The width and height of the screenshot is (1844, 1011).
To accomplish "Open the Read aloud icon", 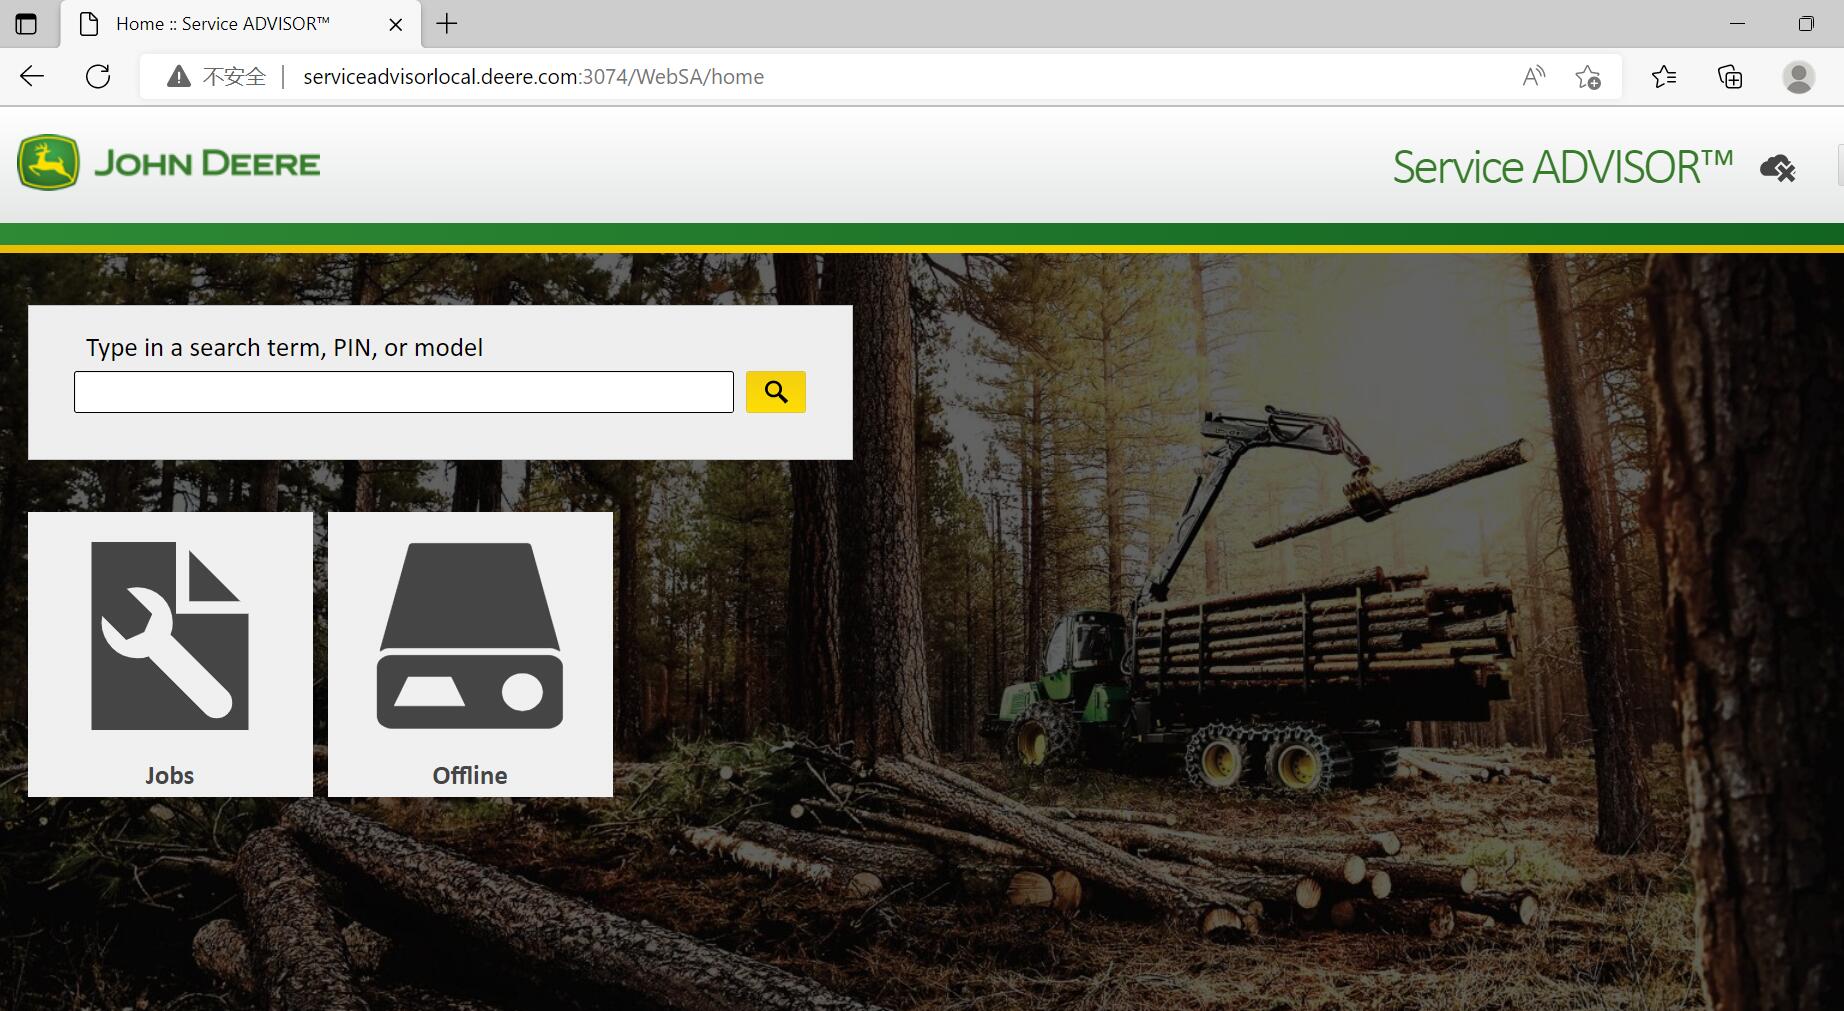I will pos(1533,76).
